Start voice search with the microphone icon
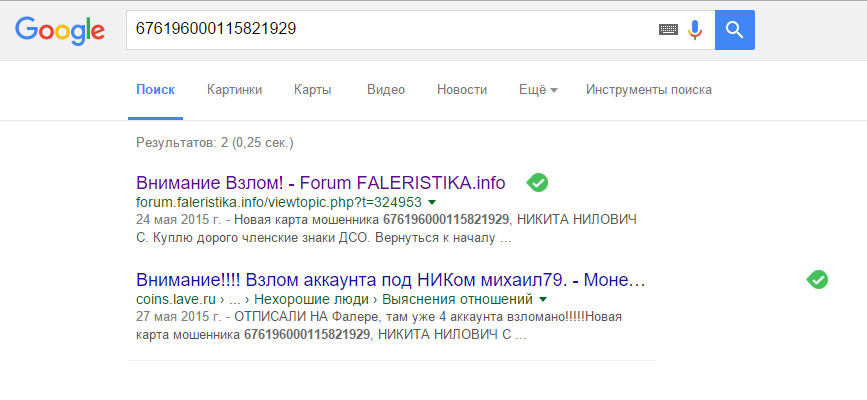Screen dimensions: 867x400 point(695,30)
